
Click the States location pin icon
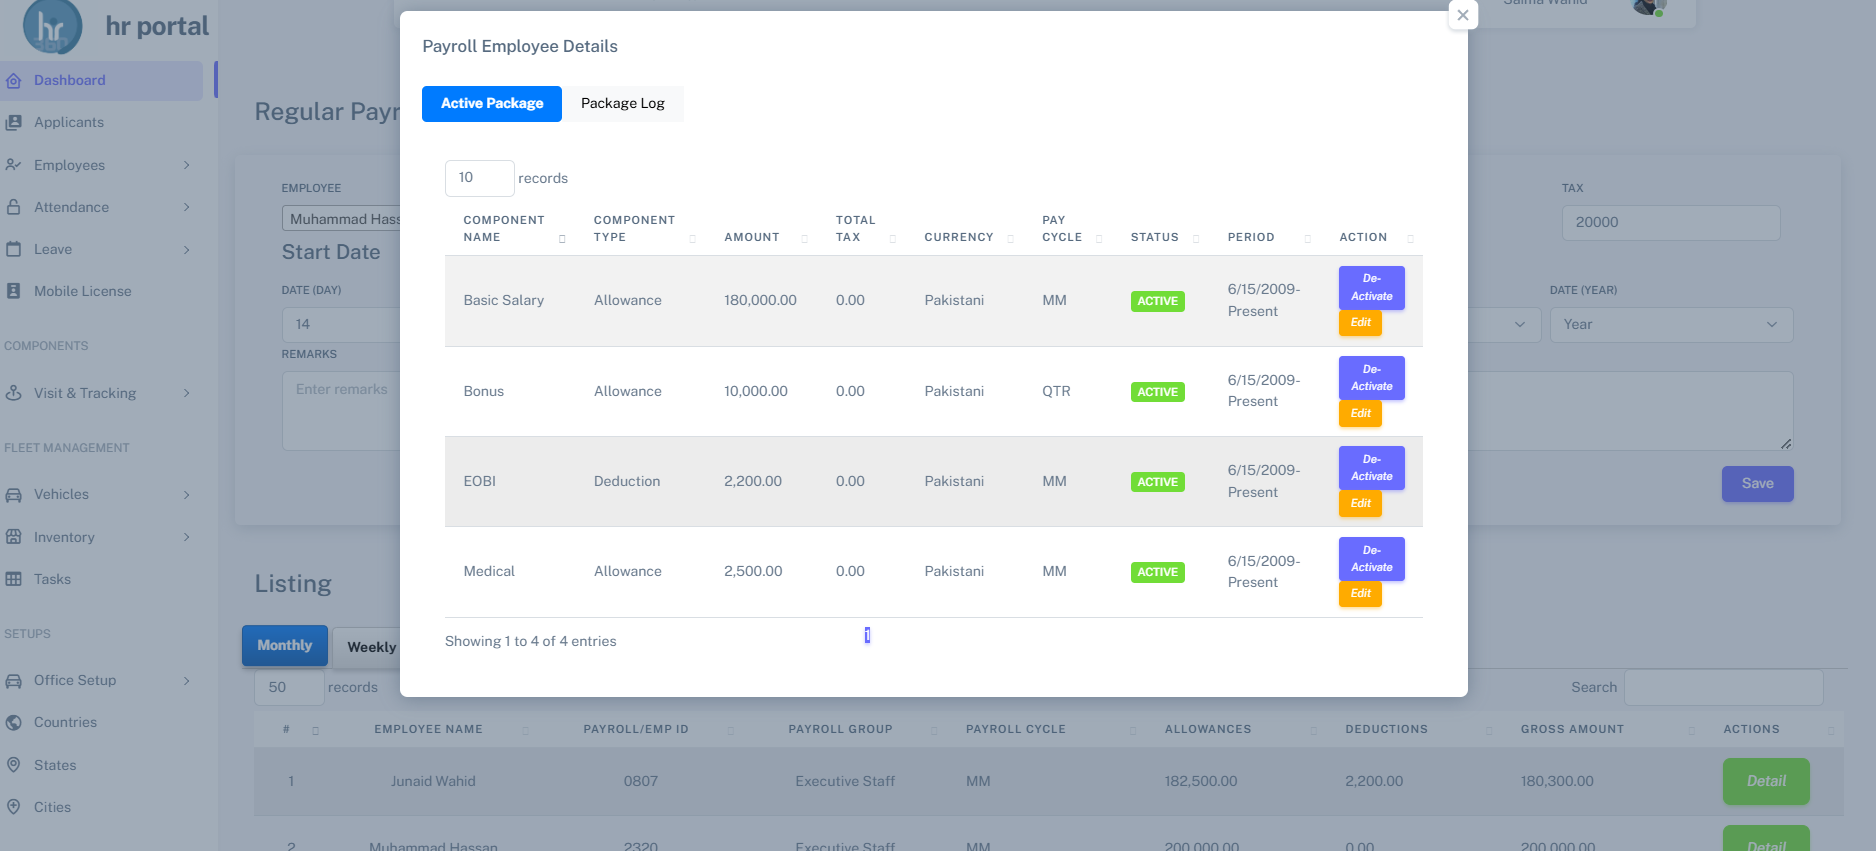point(14,765)
